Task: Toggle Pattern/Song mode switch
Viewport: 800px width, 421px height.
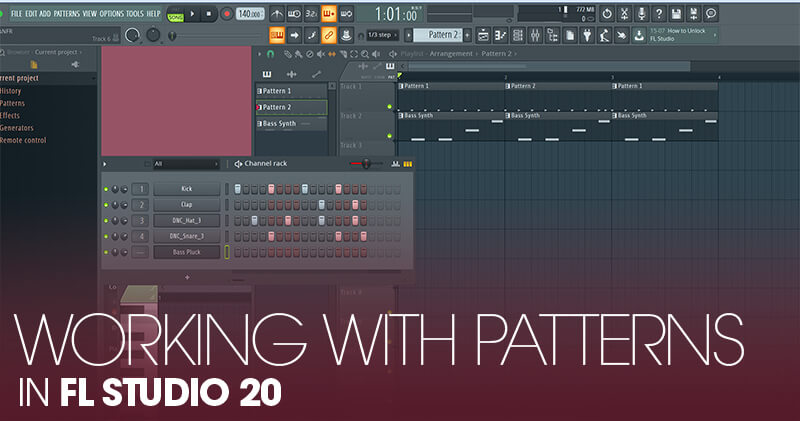Action: [x=175, y=14]
